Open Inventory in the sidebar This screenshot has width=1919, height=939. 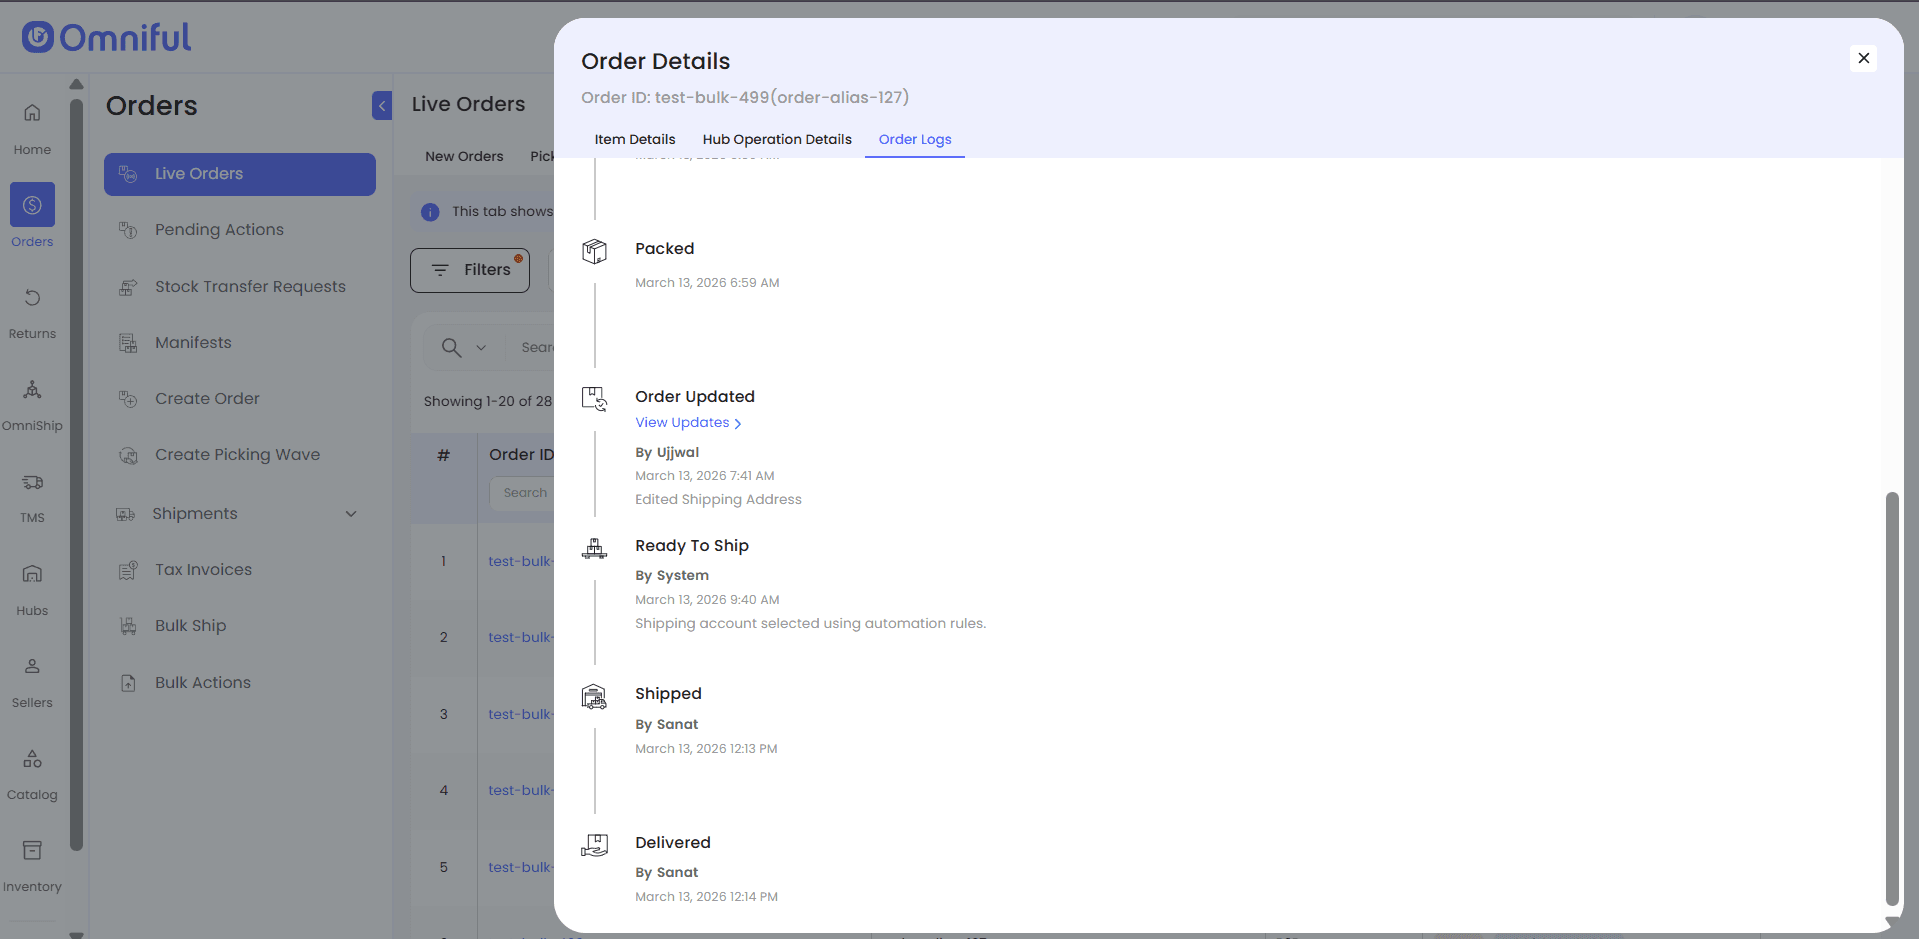32,851
